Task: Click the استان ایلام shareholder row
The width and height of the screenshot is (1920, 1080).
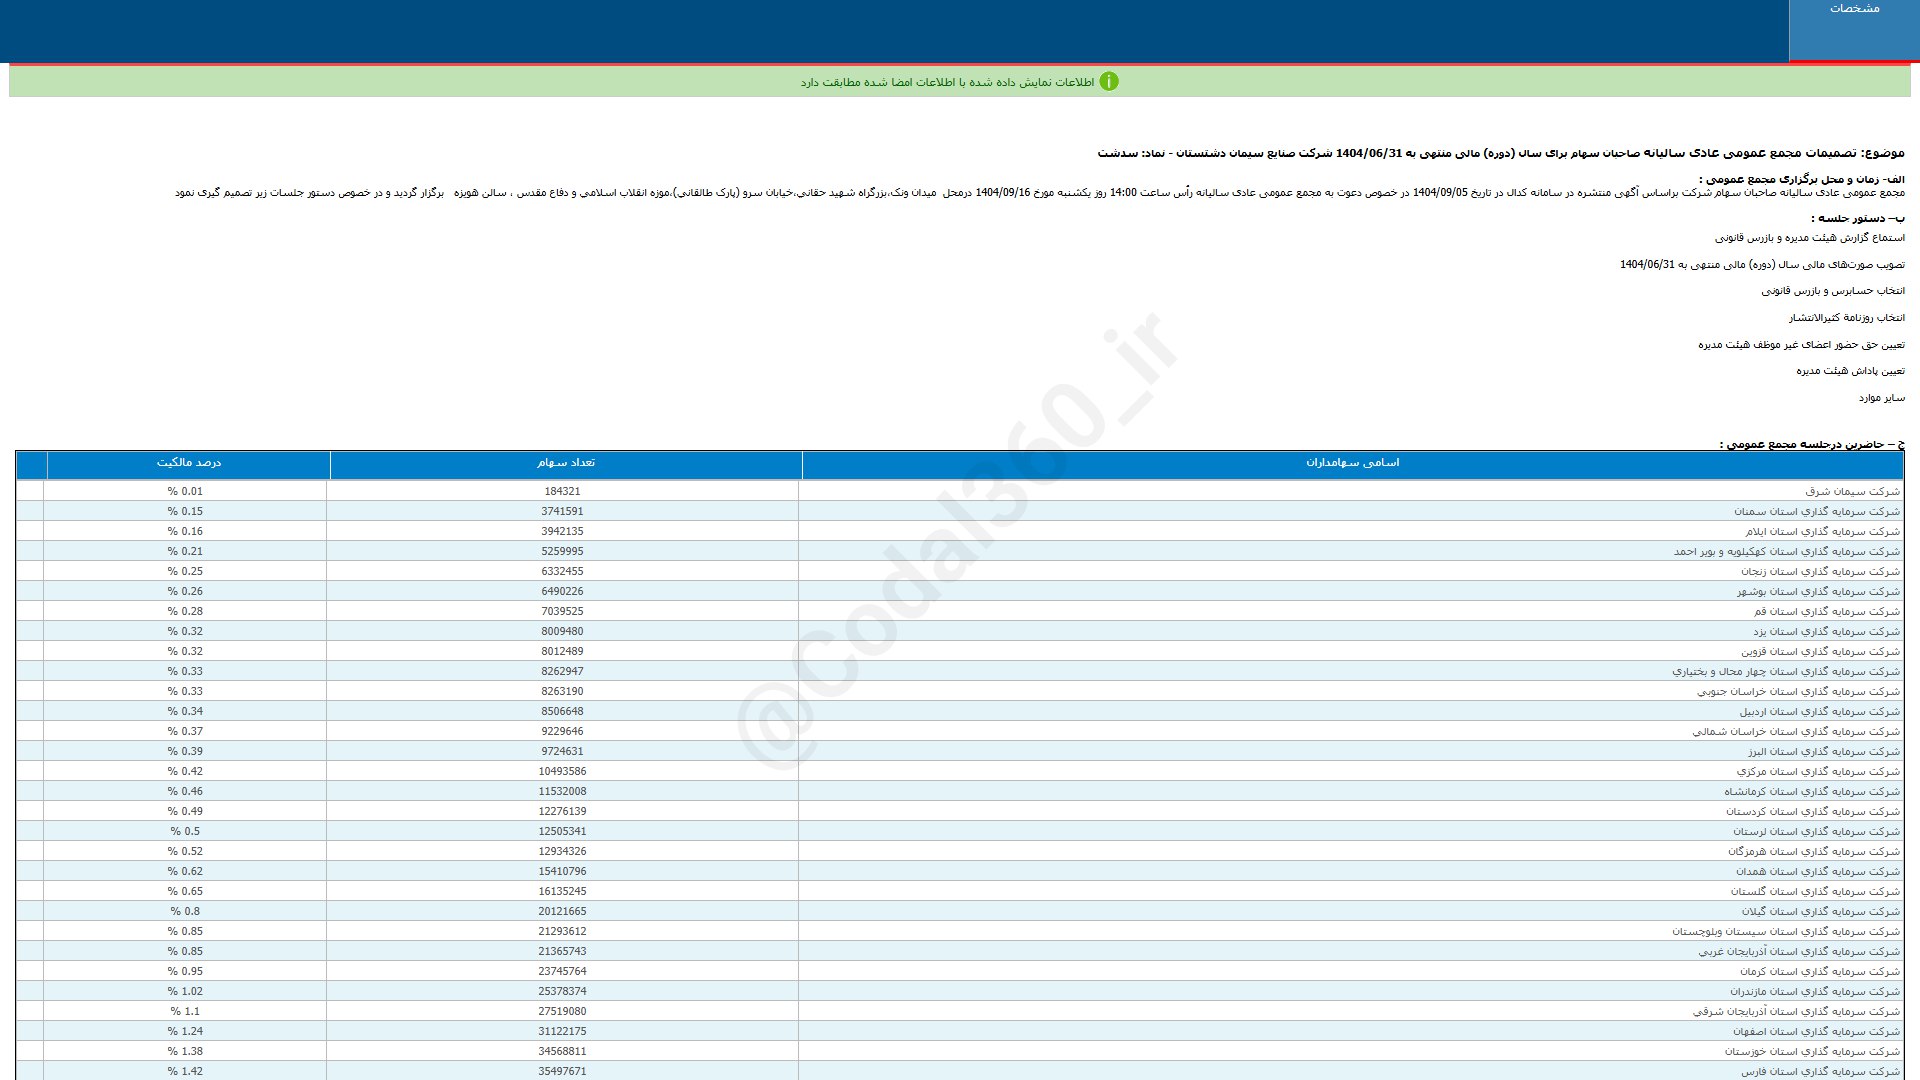Action: pyautogui.click(x=1822, y=532)
